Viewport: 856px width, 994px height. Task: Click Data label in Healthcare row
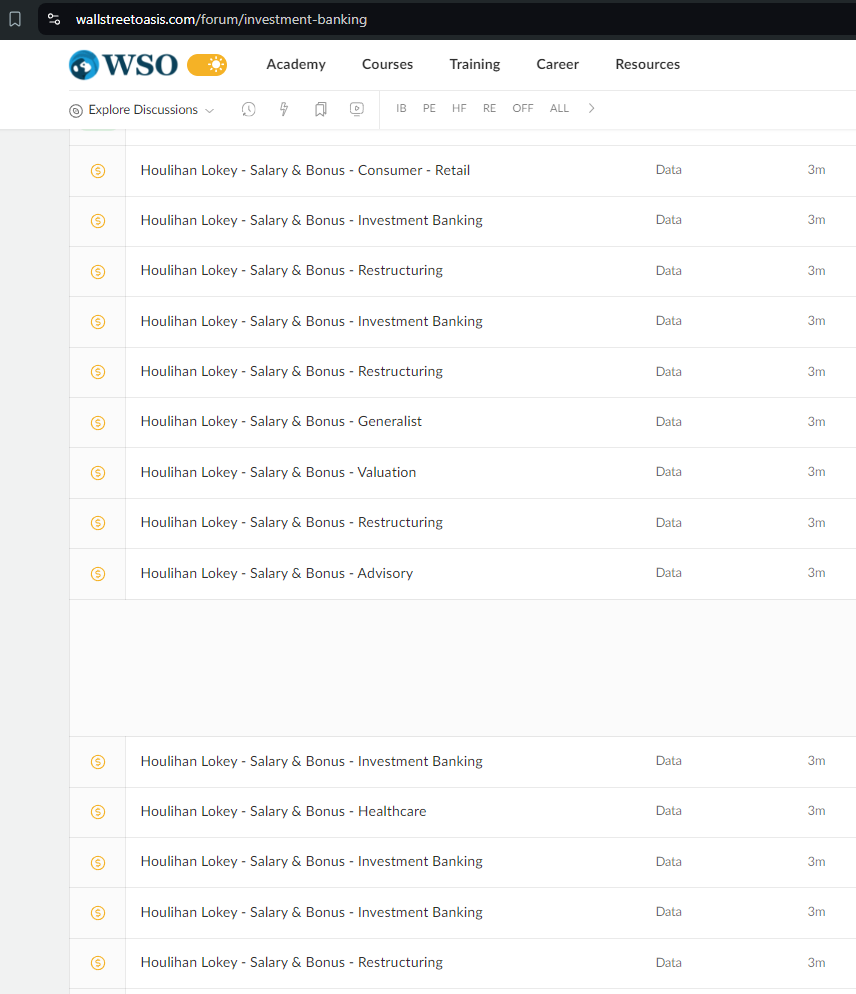(668, 811)
